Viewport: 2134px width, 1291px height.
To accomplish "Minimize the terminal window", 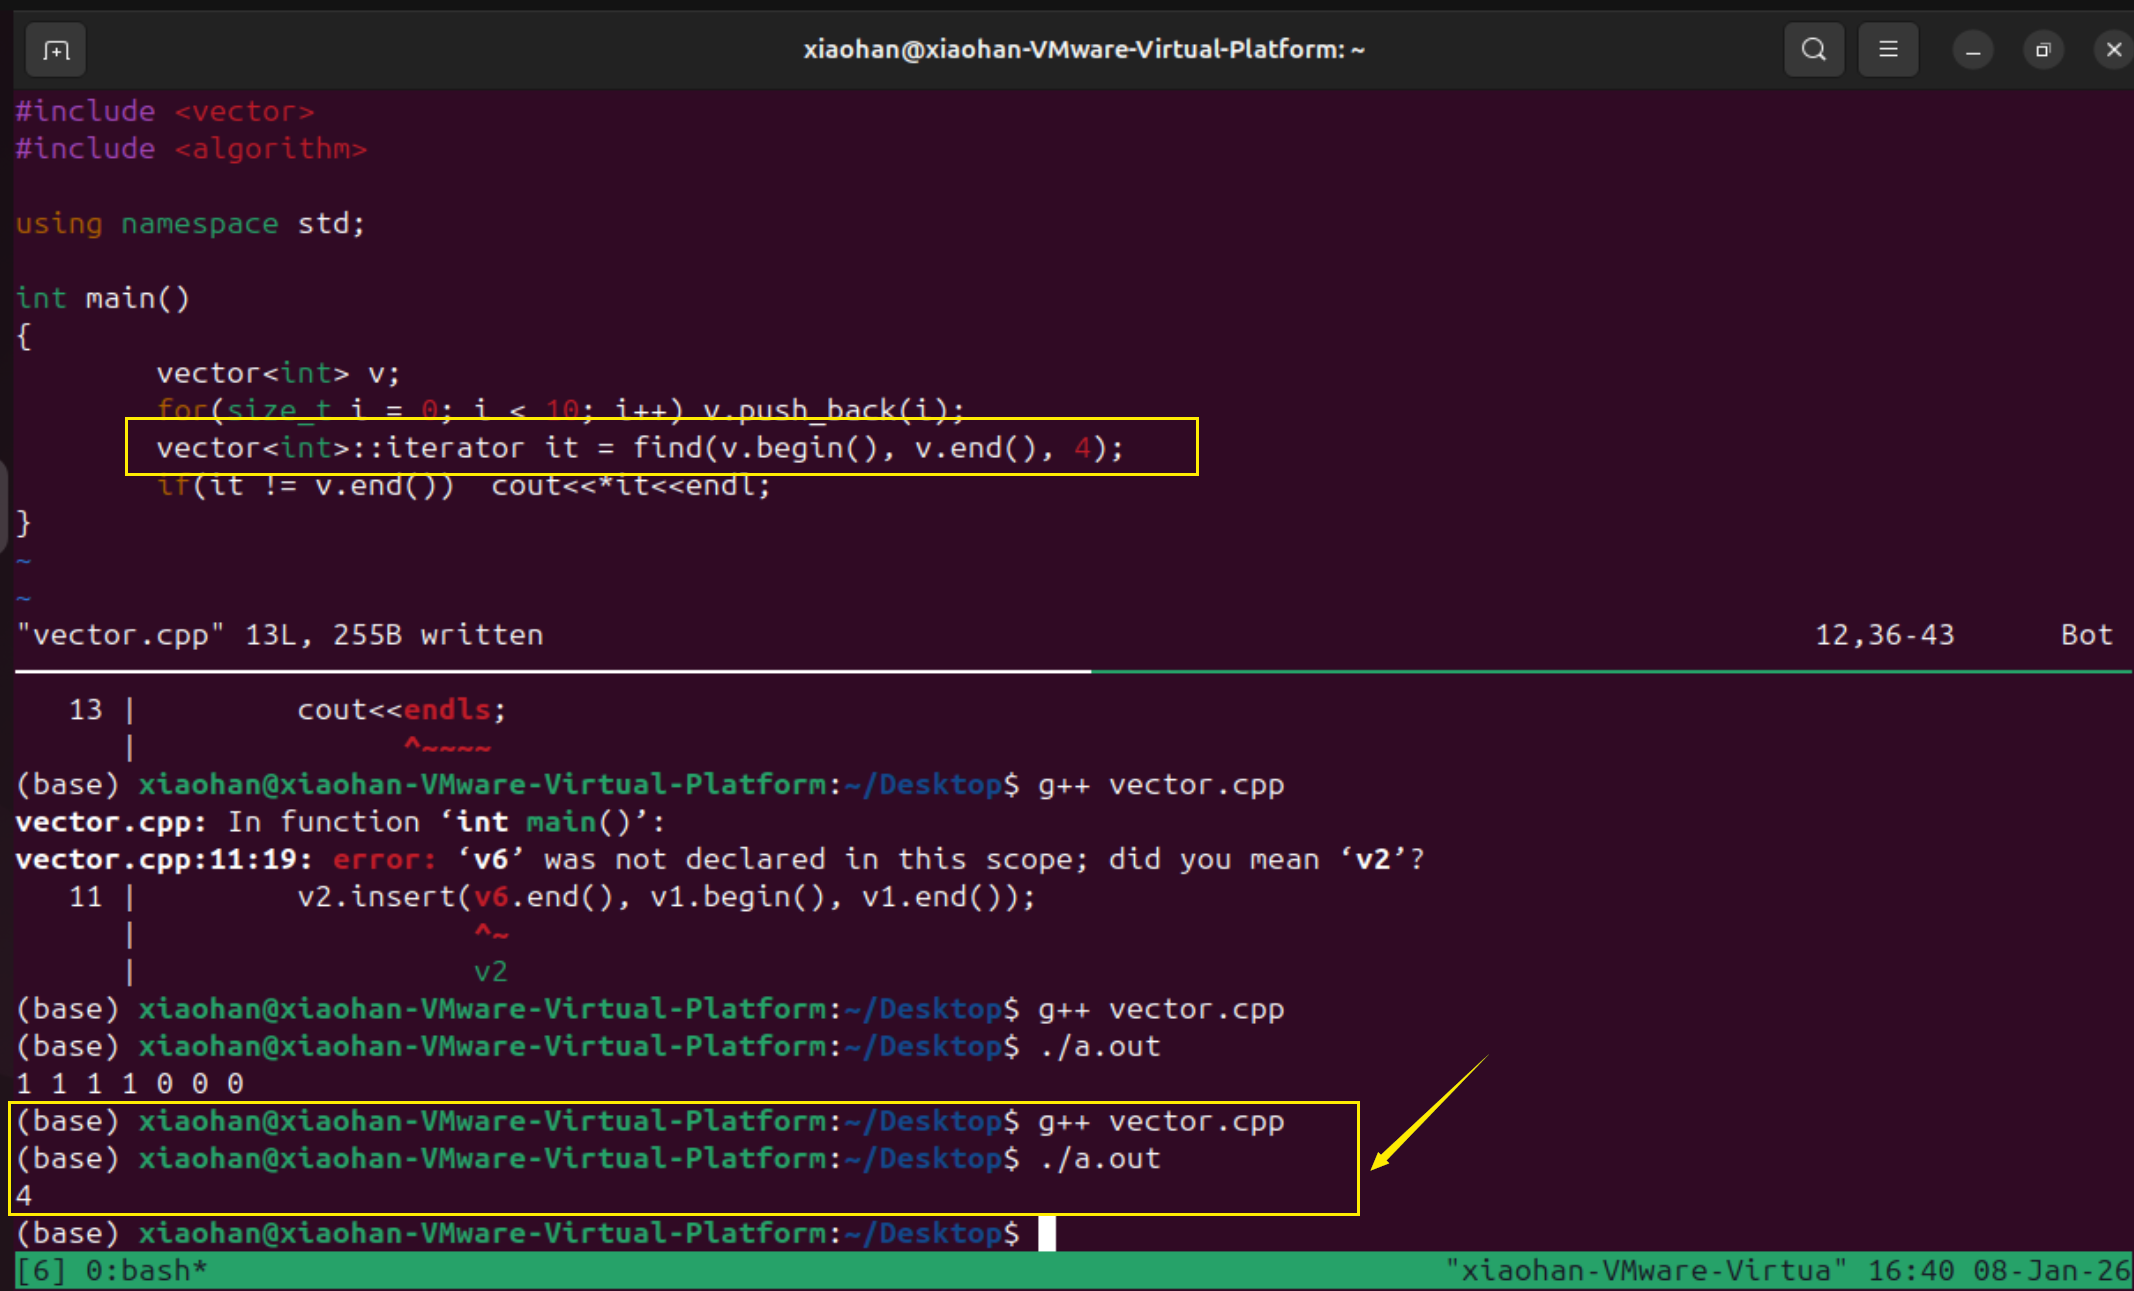I will [x=1972, y=50].
